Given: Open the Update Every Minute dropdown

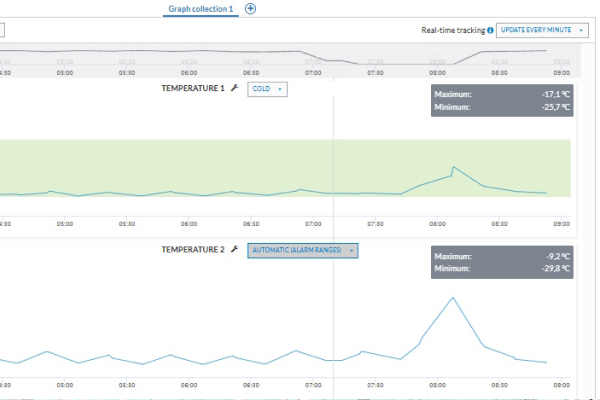Looking at the screenshot, I should pos(541,31).
